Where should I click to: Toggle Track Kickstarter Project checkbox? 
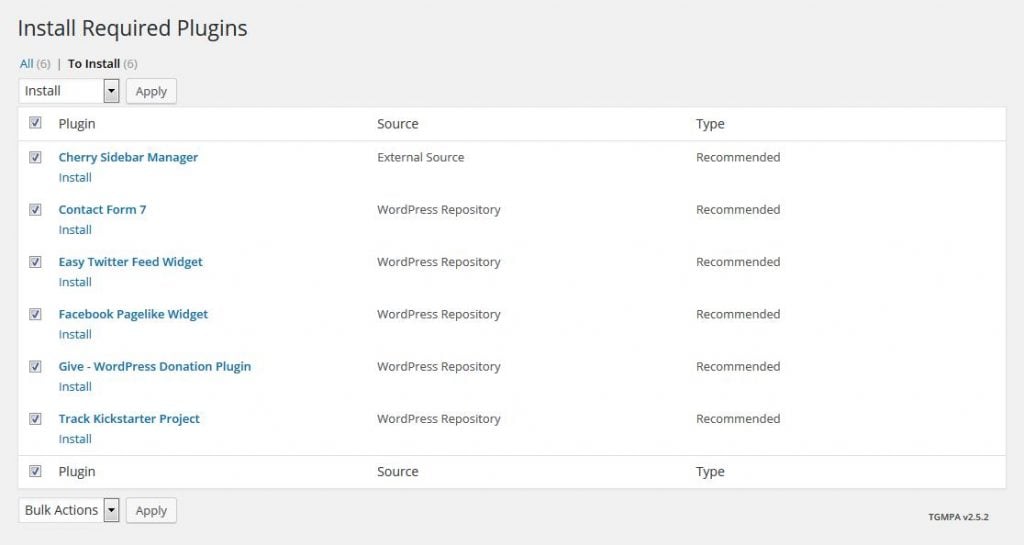tap(36, 419)
